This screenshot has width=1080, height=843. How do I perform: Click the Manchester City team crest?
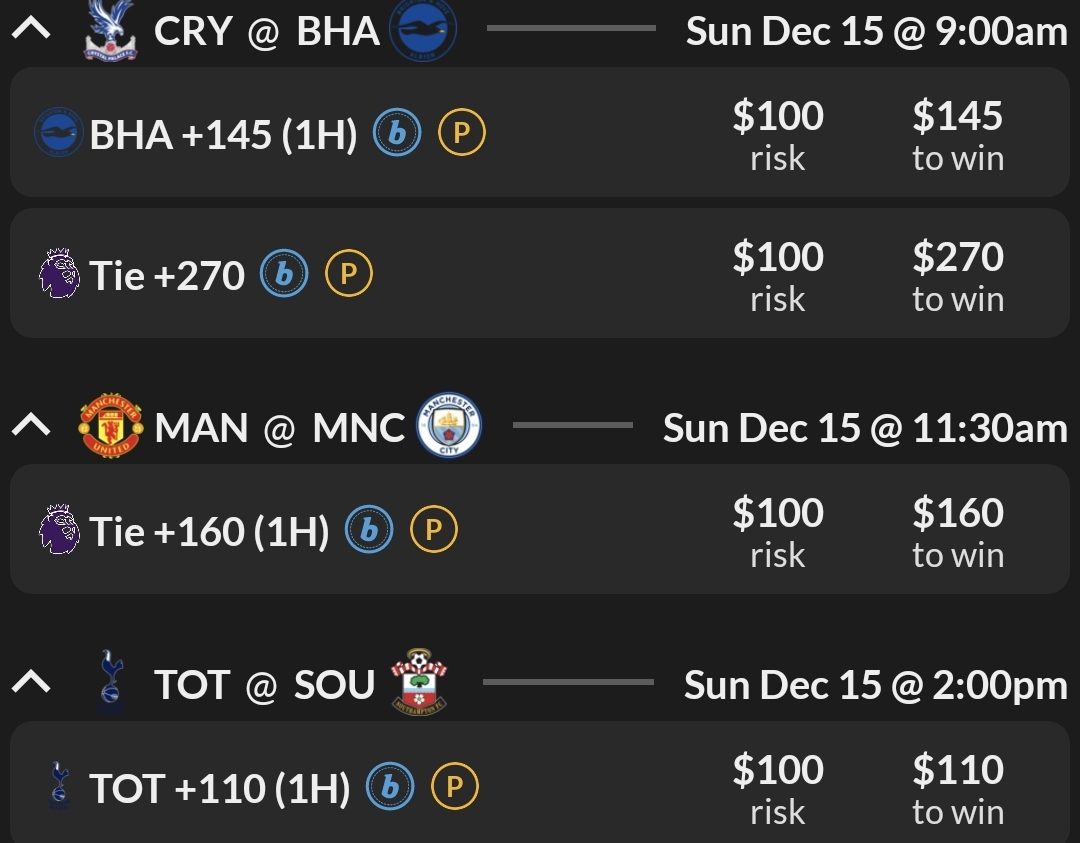448,426
